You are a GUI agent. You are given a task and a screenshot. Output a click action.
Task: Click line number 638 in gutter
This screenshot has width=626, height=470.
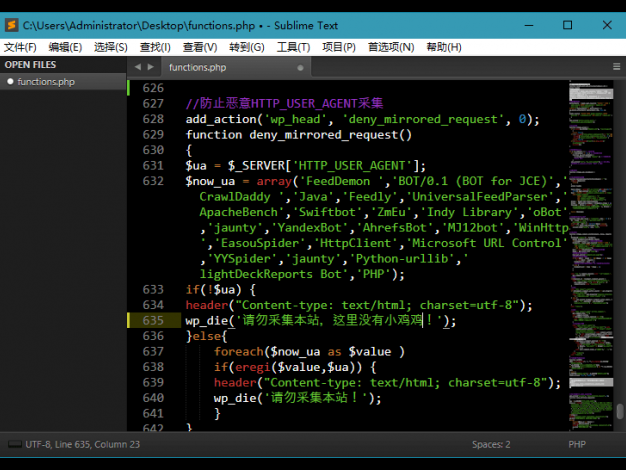(x=153, y=367)
